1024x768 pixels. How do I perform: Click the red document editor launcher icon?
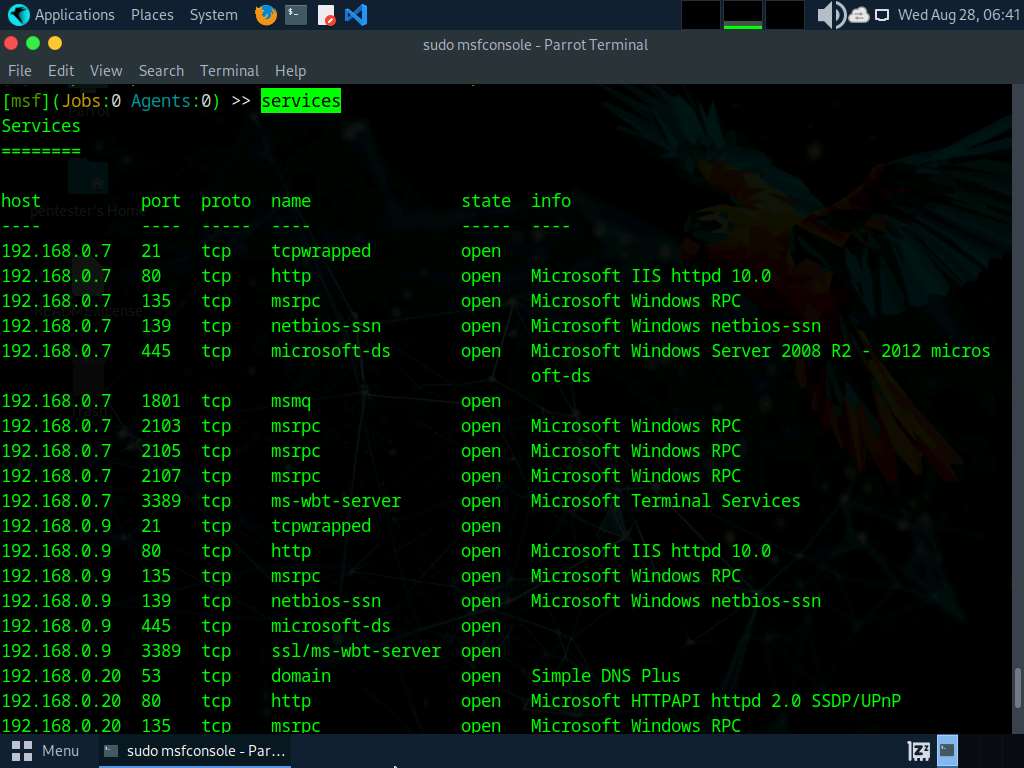point(326,14)
